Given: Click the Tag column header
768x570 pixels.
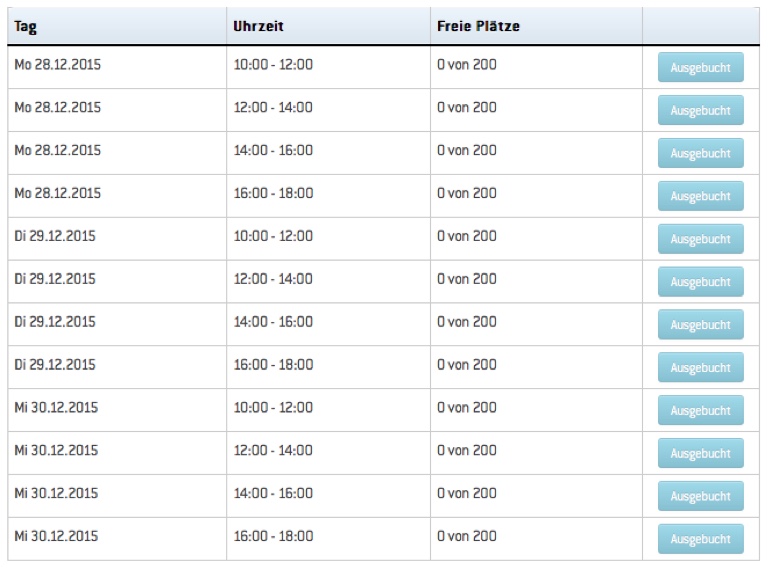Looking at the screenshot, I should tap(26, 27).
